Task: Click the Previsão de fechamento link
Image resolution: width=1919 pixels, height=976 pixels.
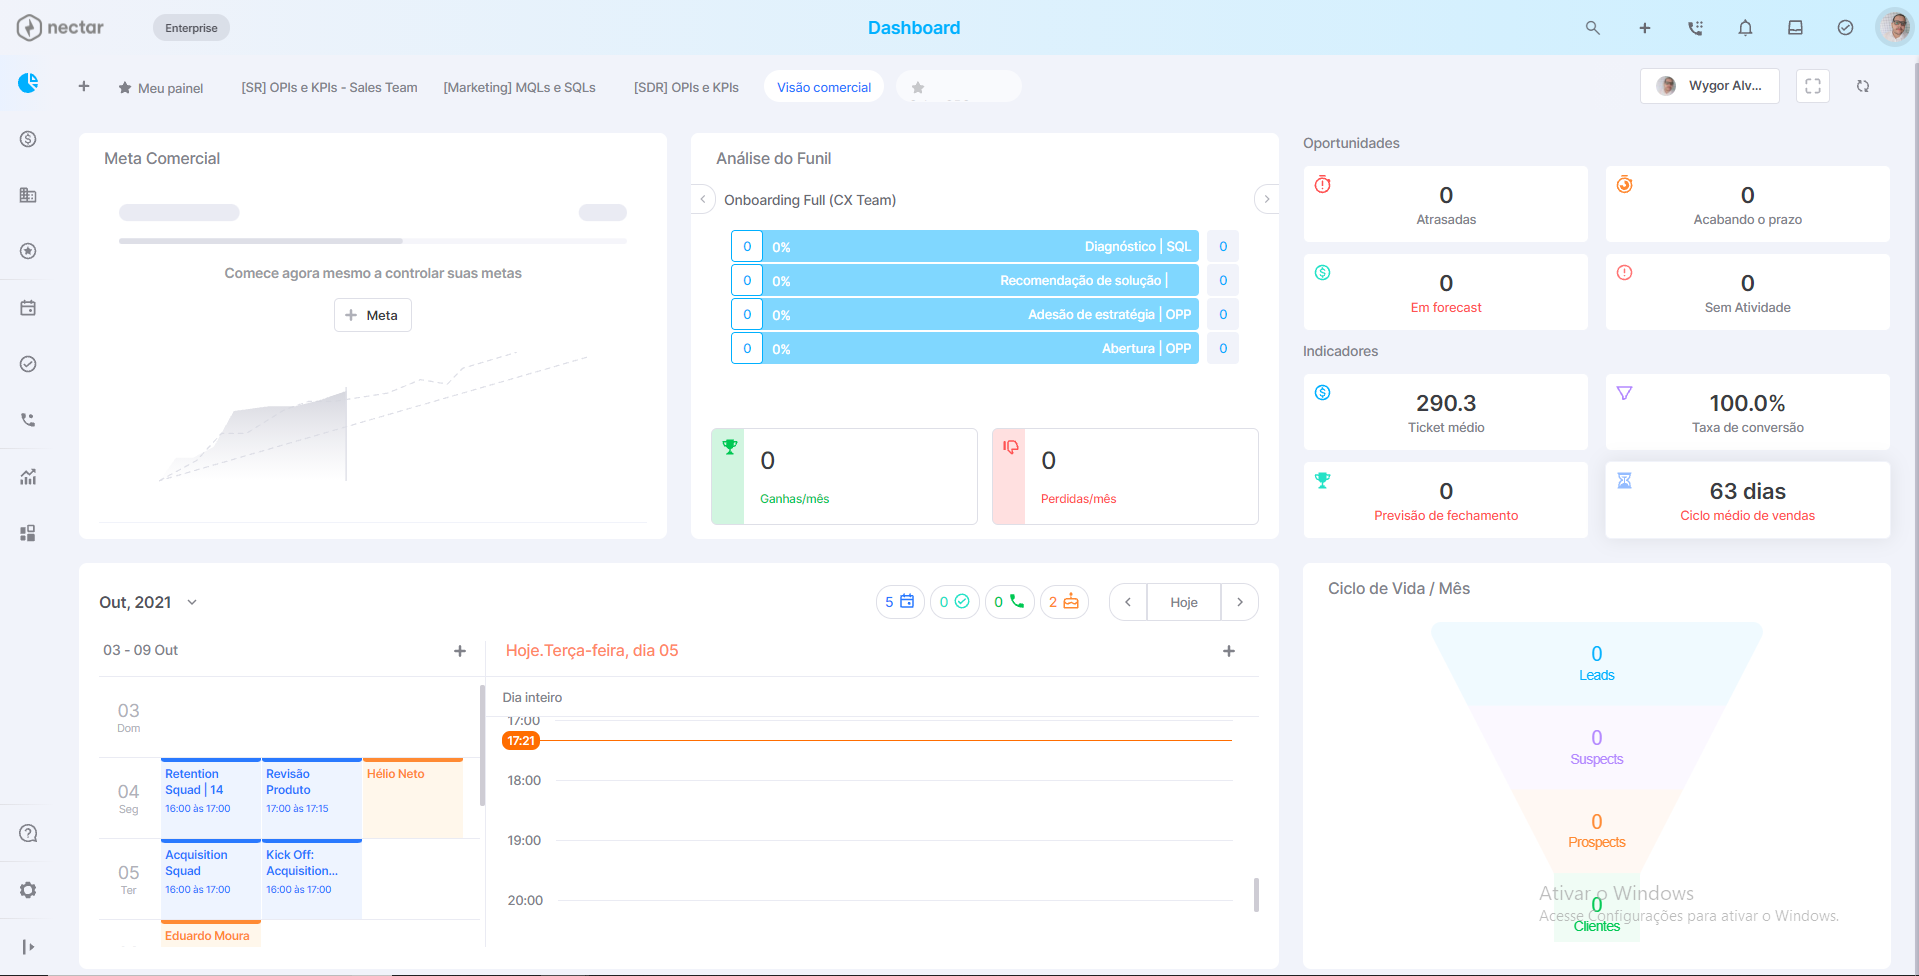Action: tap(1446, 515)
